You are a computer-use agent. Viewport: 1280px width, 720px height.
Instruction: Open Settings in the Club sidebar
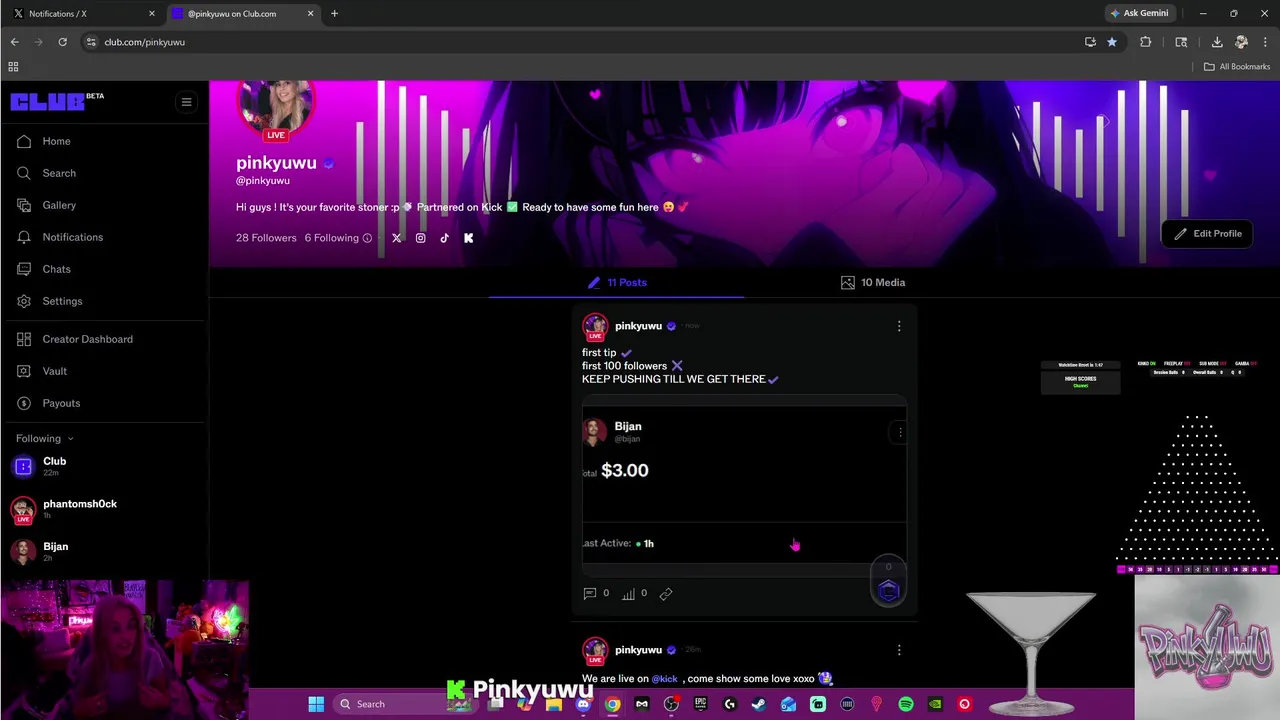49,301
